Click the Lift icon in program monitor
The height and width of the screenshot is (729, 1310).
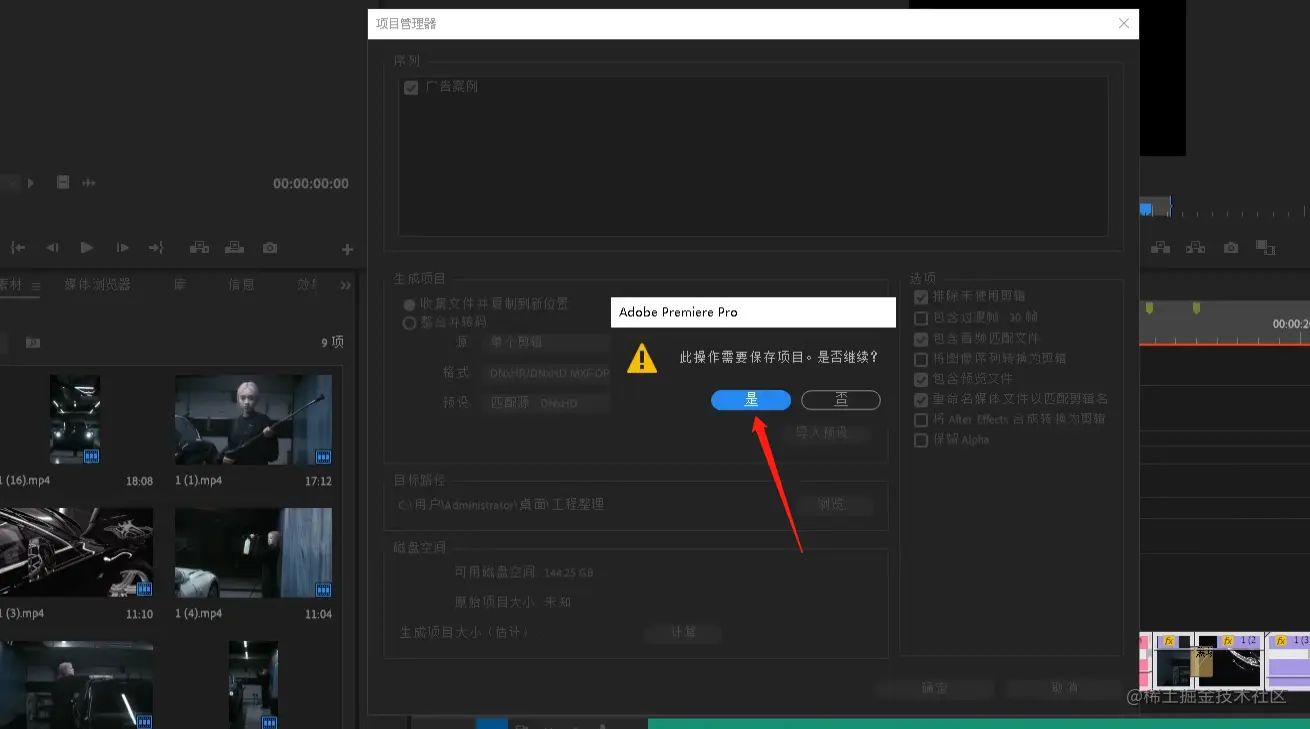point(1161,247)
